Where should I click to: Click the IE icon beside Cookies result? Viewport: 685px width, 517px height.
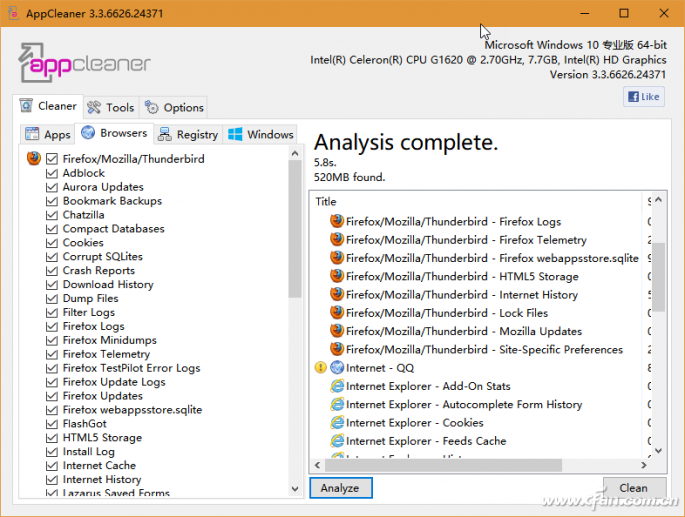[337, 423]
